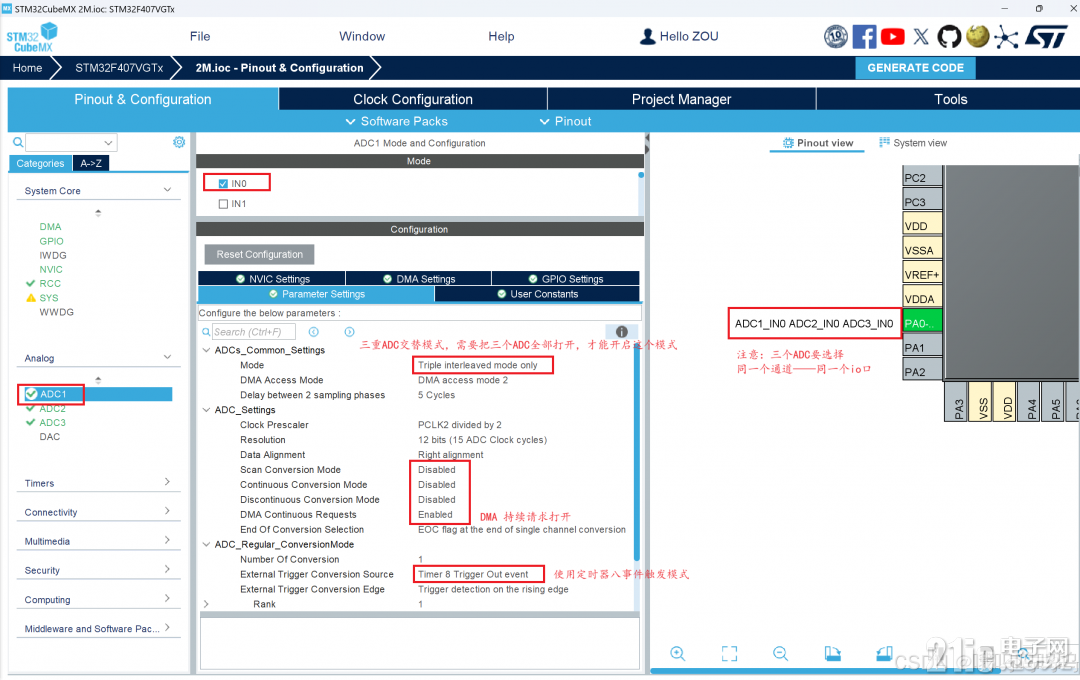Click the GENERATE CODE button
This screenshot has height=680, width=1080.
tap(915, 68)
